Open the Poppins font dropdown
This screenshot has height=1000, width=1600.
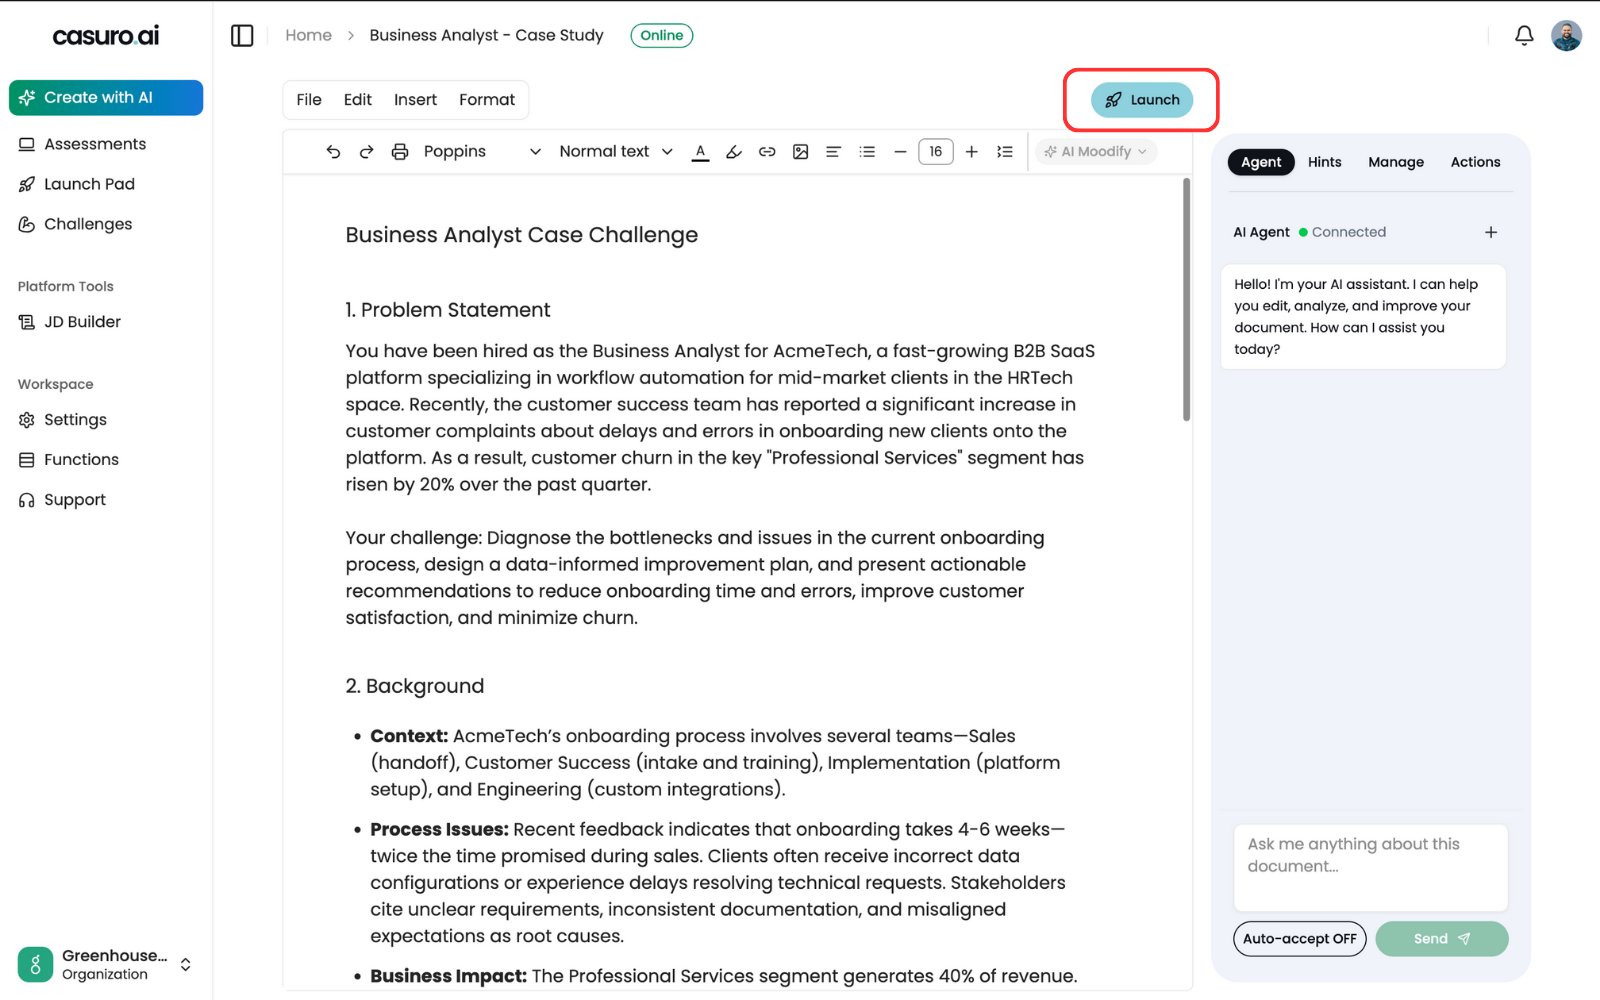[481, 152]
